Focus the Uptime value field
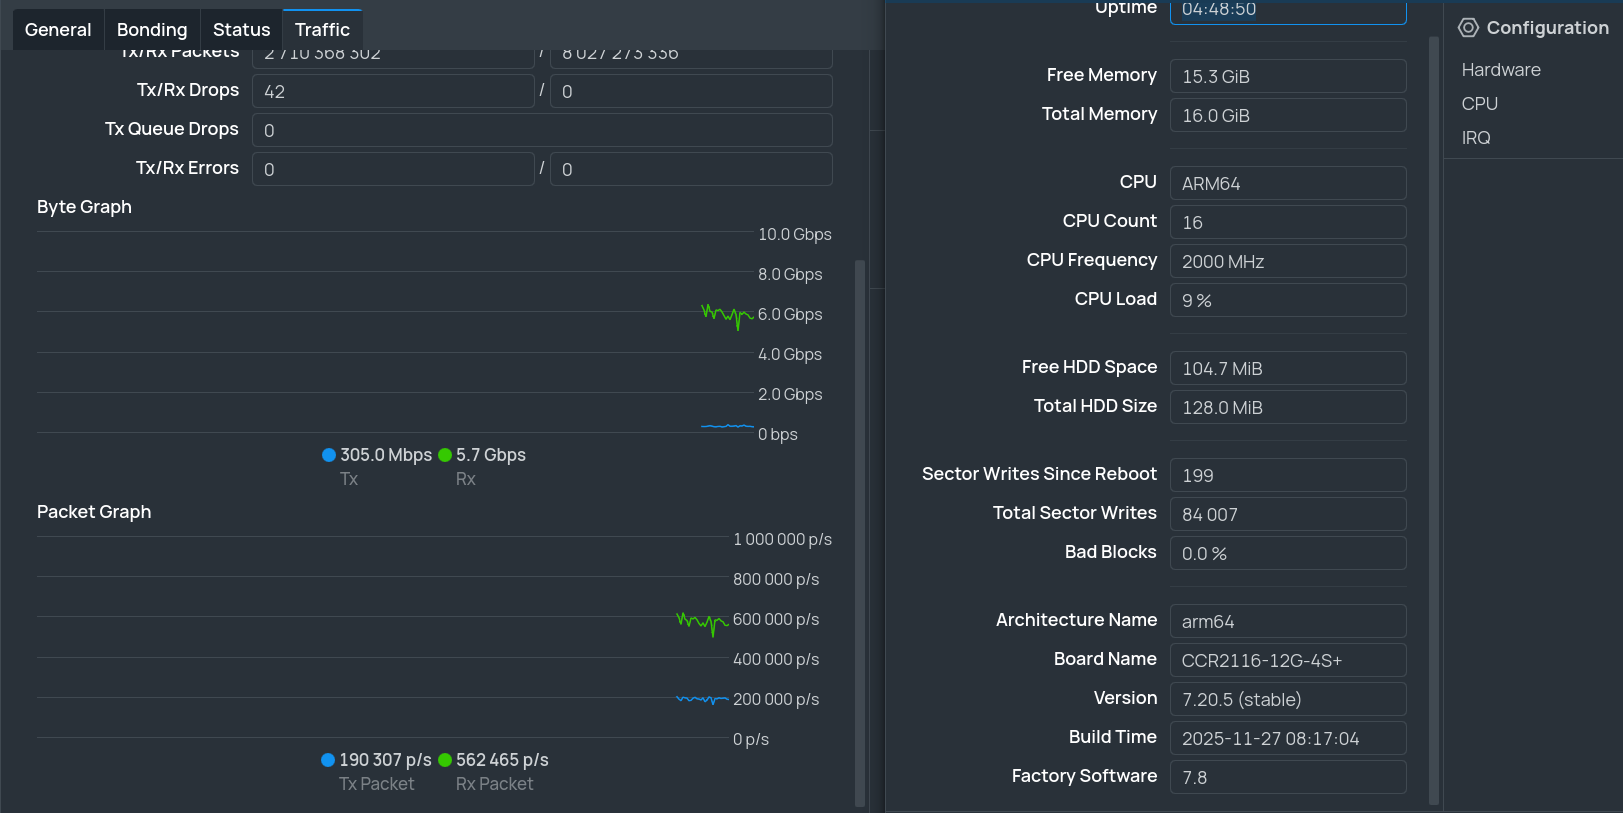 [1288, 11]
